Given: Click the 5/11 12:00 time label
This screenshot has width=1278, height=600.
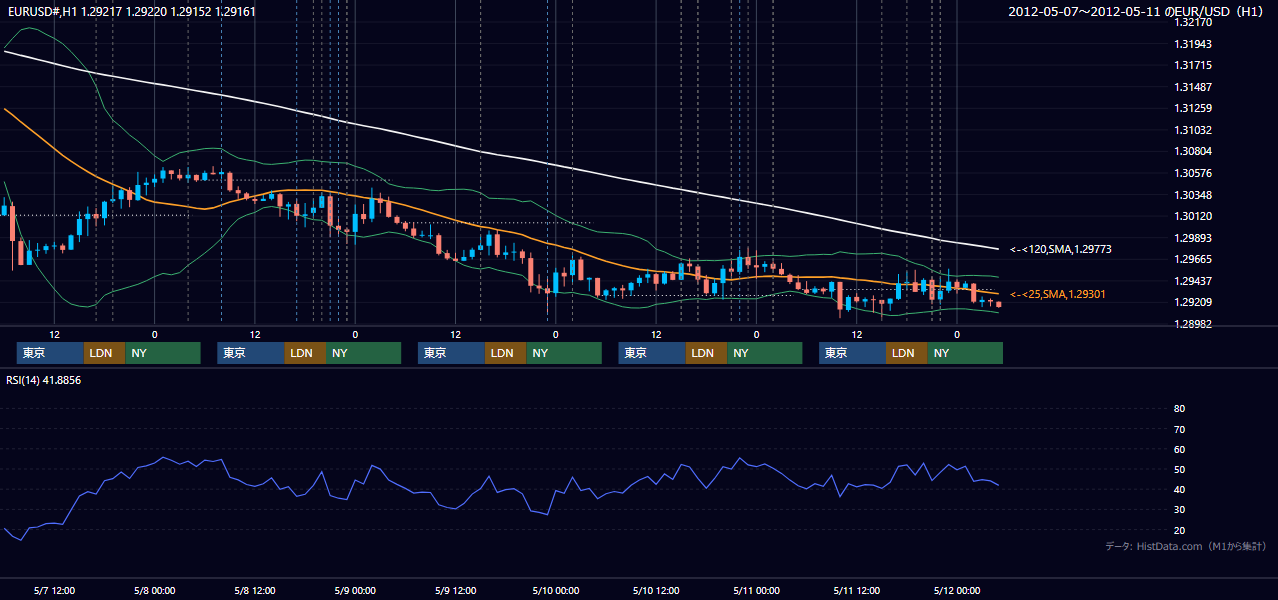Looking at the screenshot, I should pos(857,590).
